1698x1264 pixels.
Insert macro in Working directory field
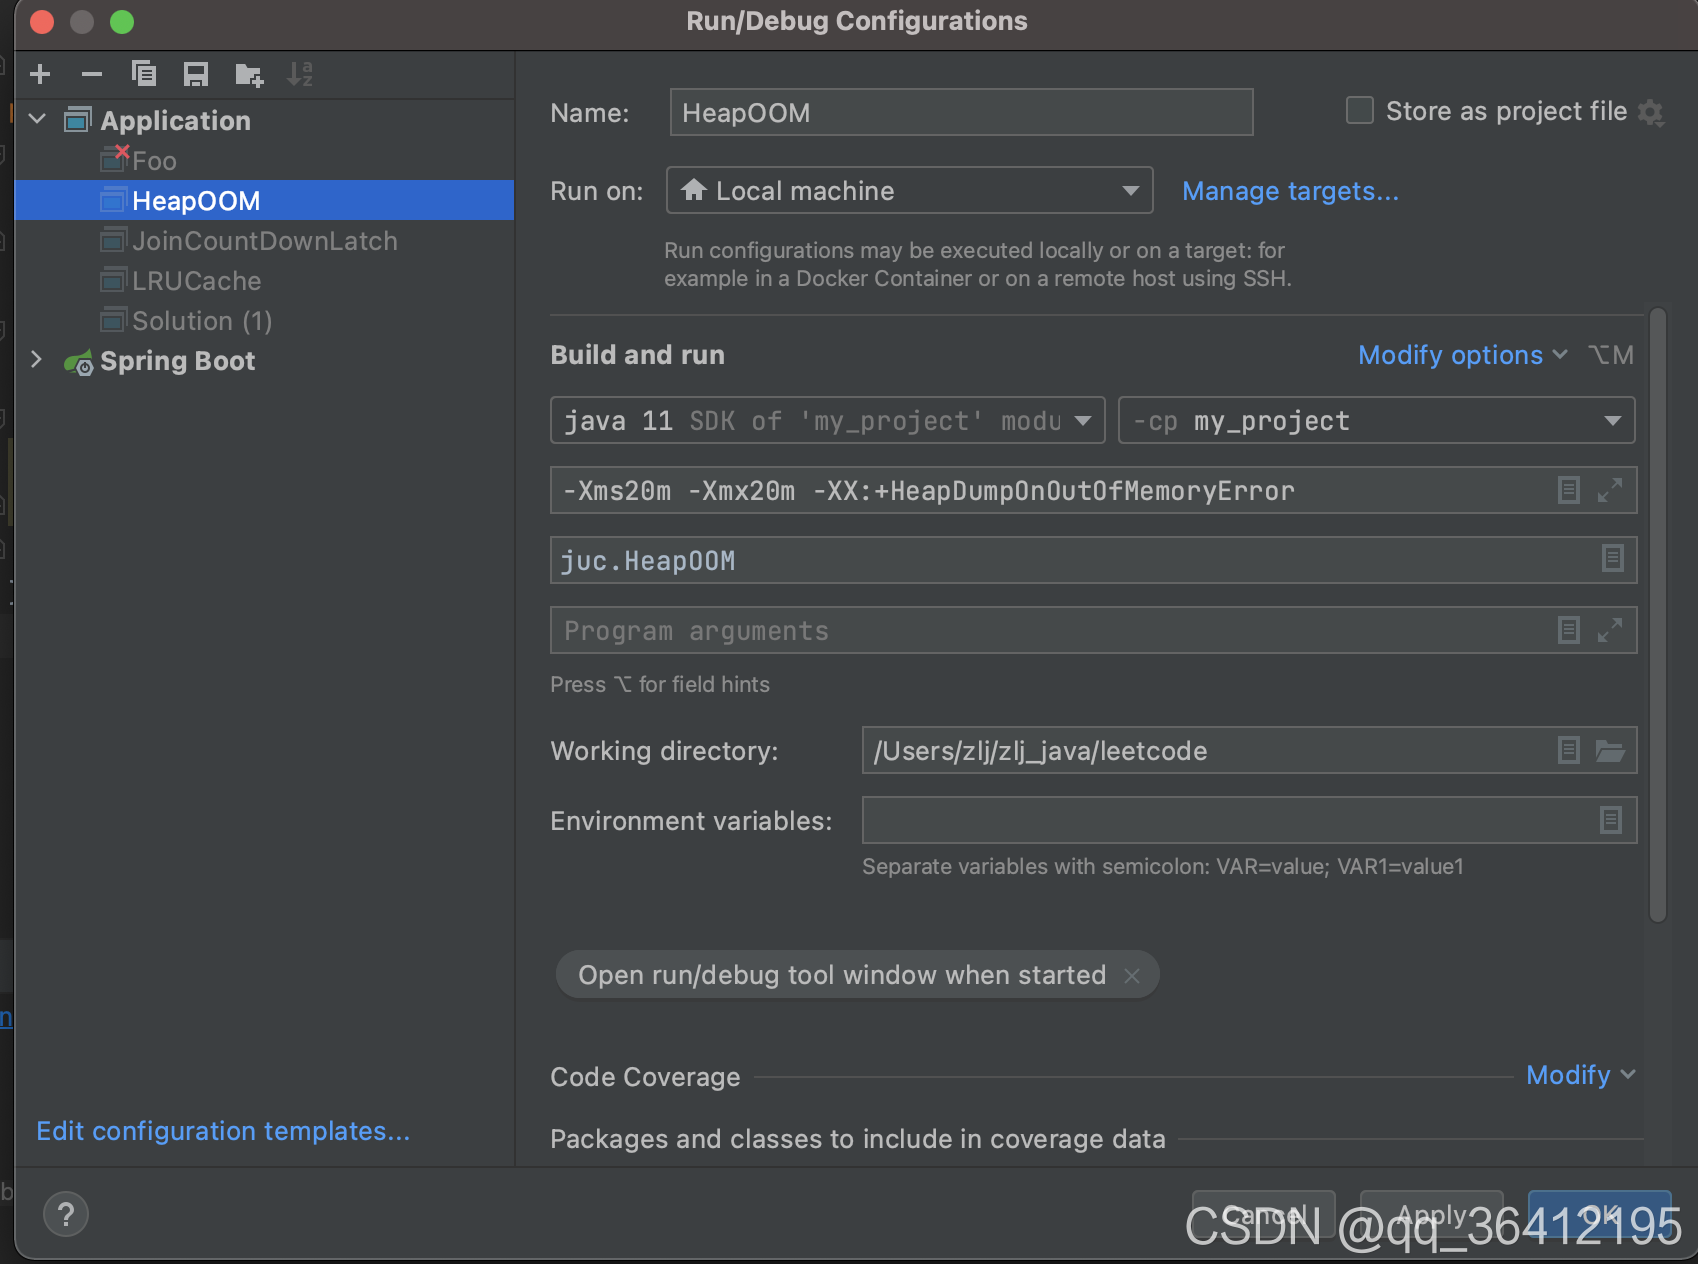coord(1569,750)
